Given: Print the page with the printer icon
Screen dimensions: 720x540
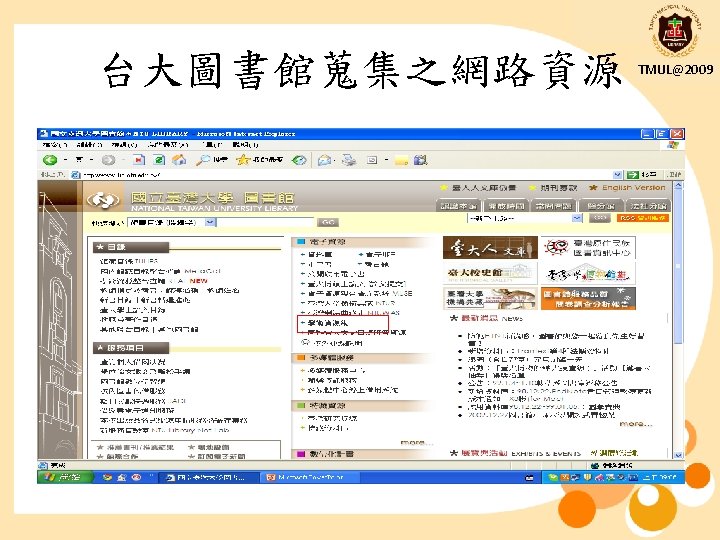Looking at the screenshot, I should [349, 160].
